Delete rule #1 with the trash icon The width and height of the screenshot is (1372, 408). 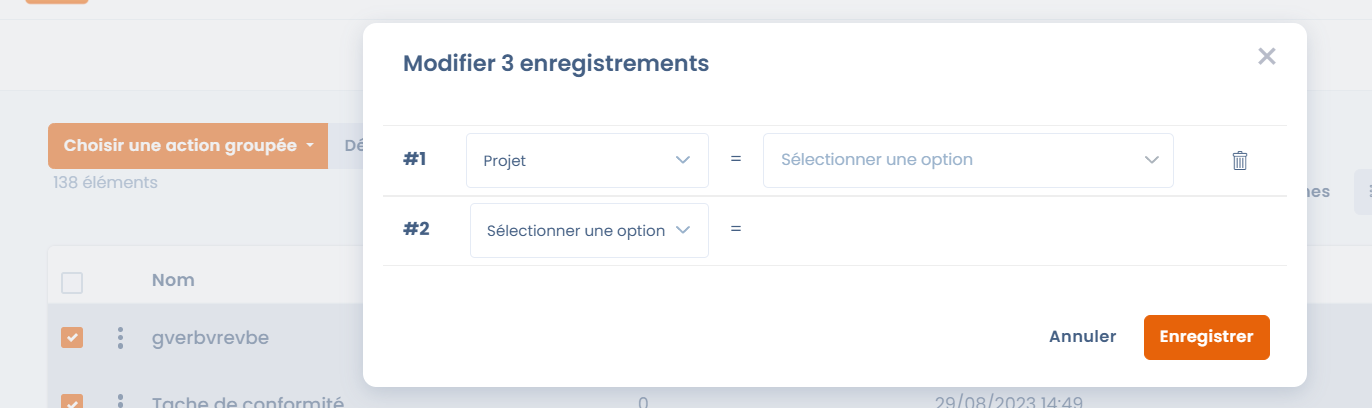pos(1239,160)
